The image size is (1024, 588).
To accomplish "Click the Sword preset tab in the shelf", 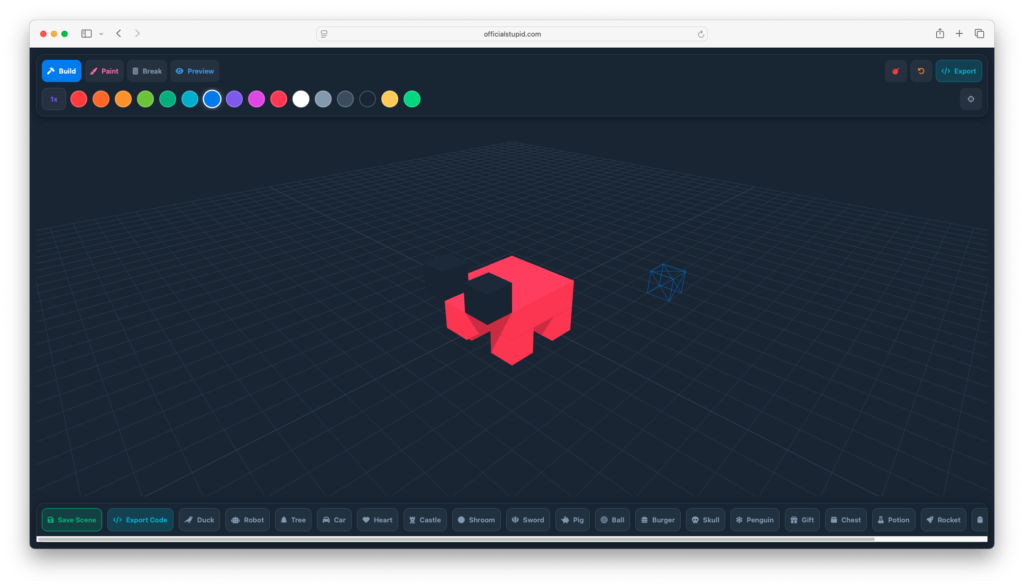I will pos(527,519).
